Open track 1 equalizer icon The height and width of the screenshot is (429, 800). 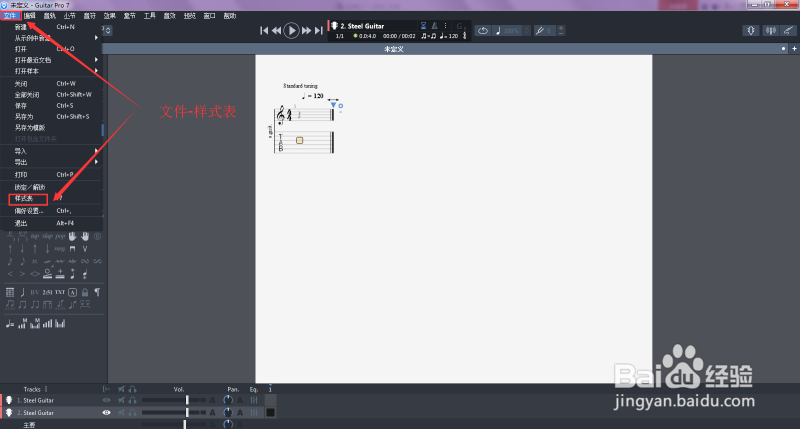(254, 400)
